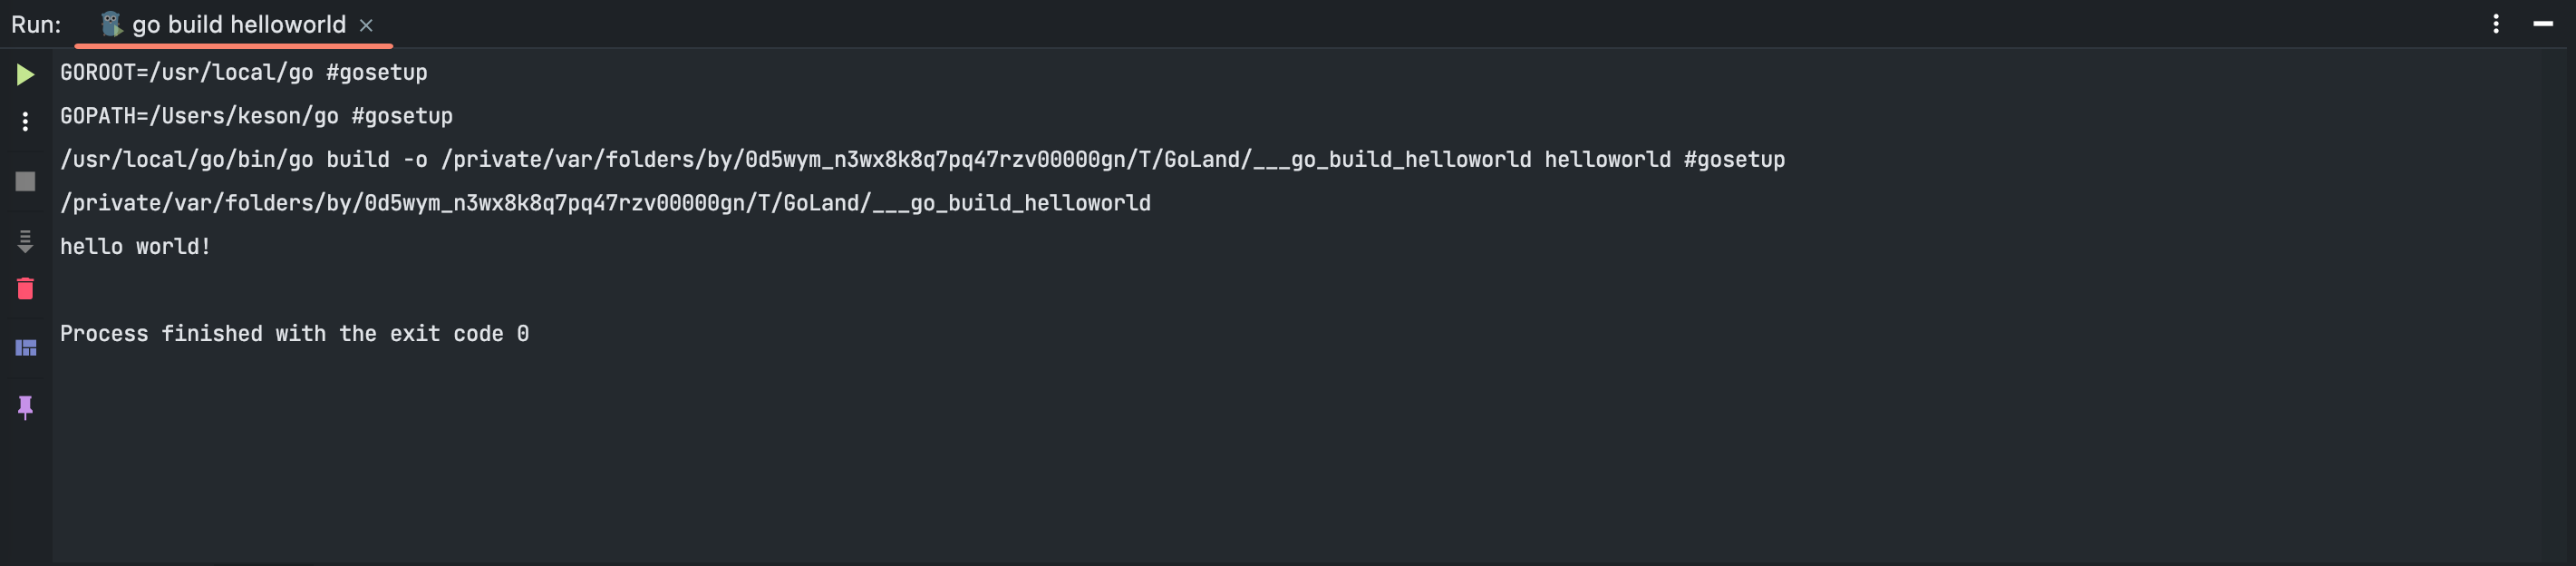Rerun the program with green play icon
2576x566 pixels.
point(25,74)
